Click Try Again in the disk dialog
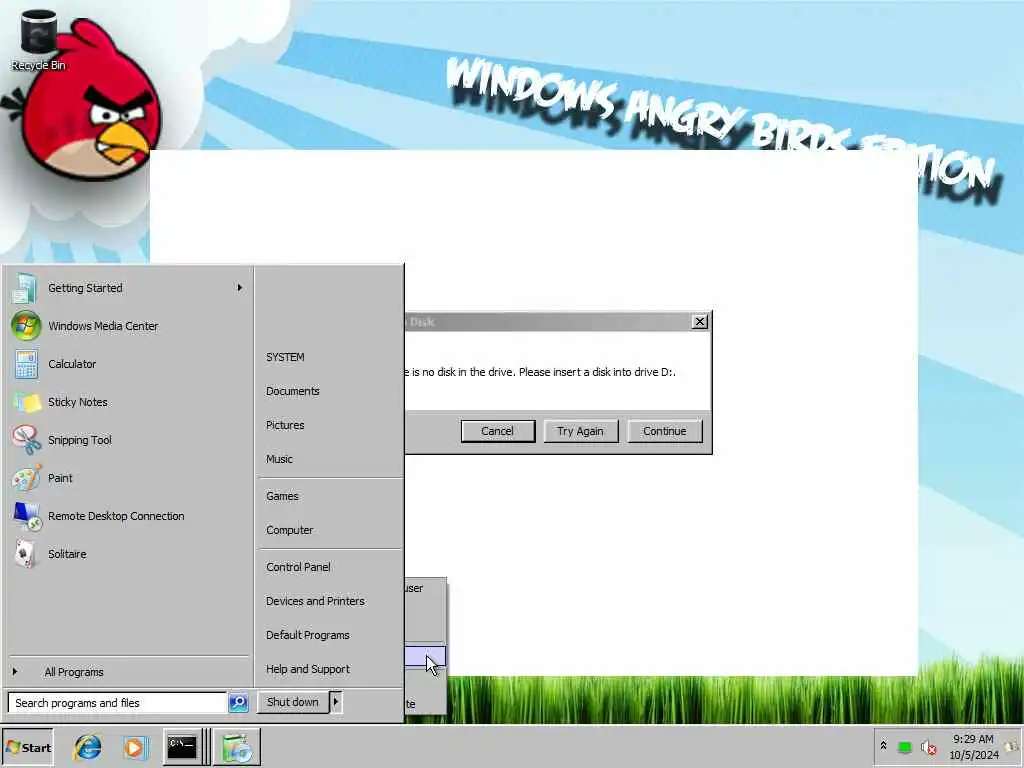 click(x=581, y=431)
